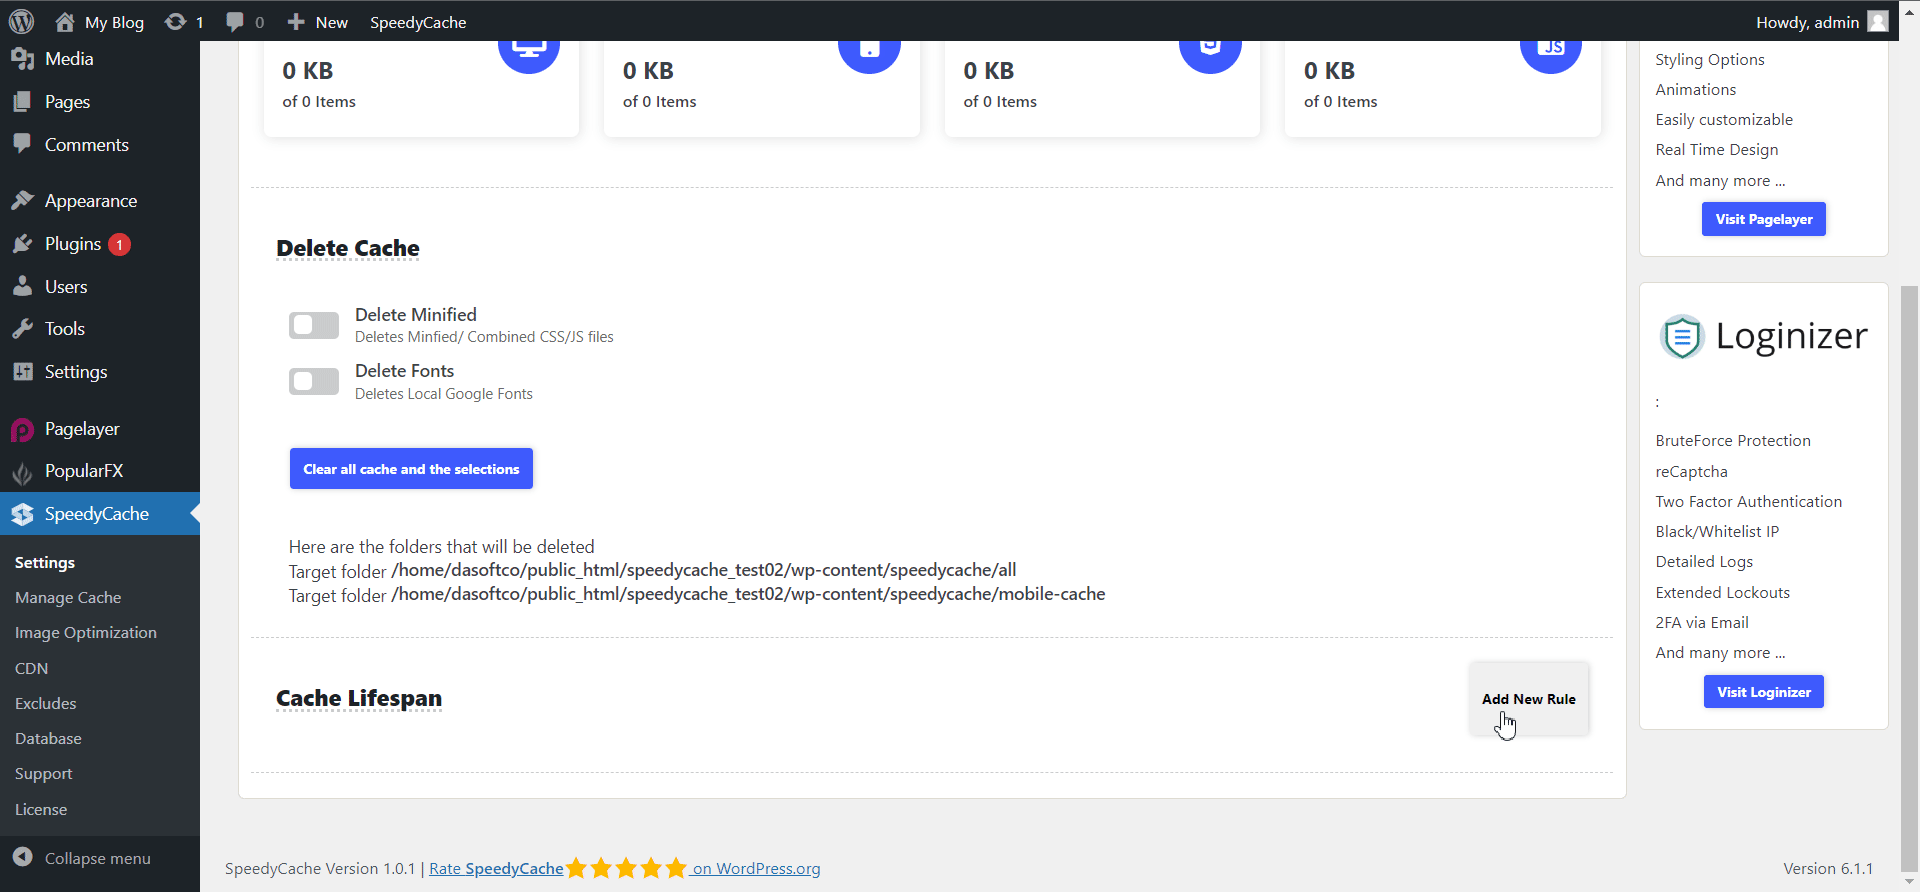Click the WordPress logo icon in the admin bar
Screen dimensions: 1920x892
(x=21, y=21)
